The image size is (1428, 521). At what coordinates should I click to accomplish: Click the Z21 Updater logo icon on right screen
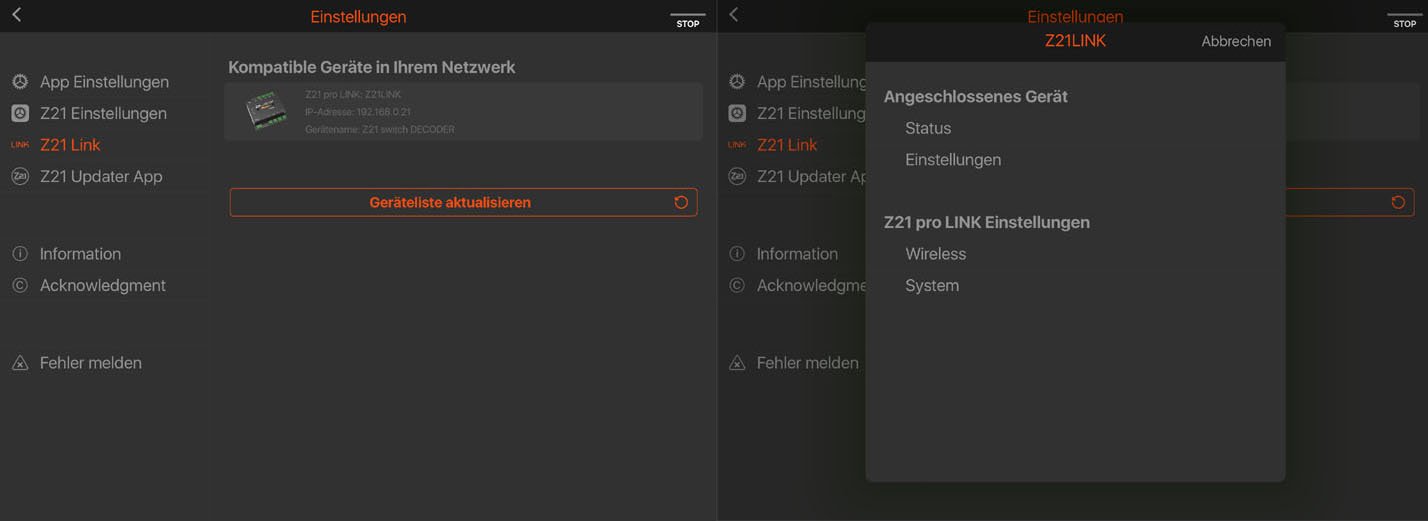[x=737, y=177]
